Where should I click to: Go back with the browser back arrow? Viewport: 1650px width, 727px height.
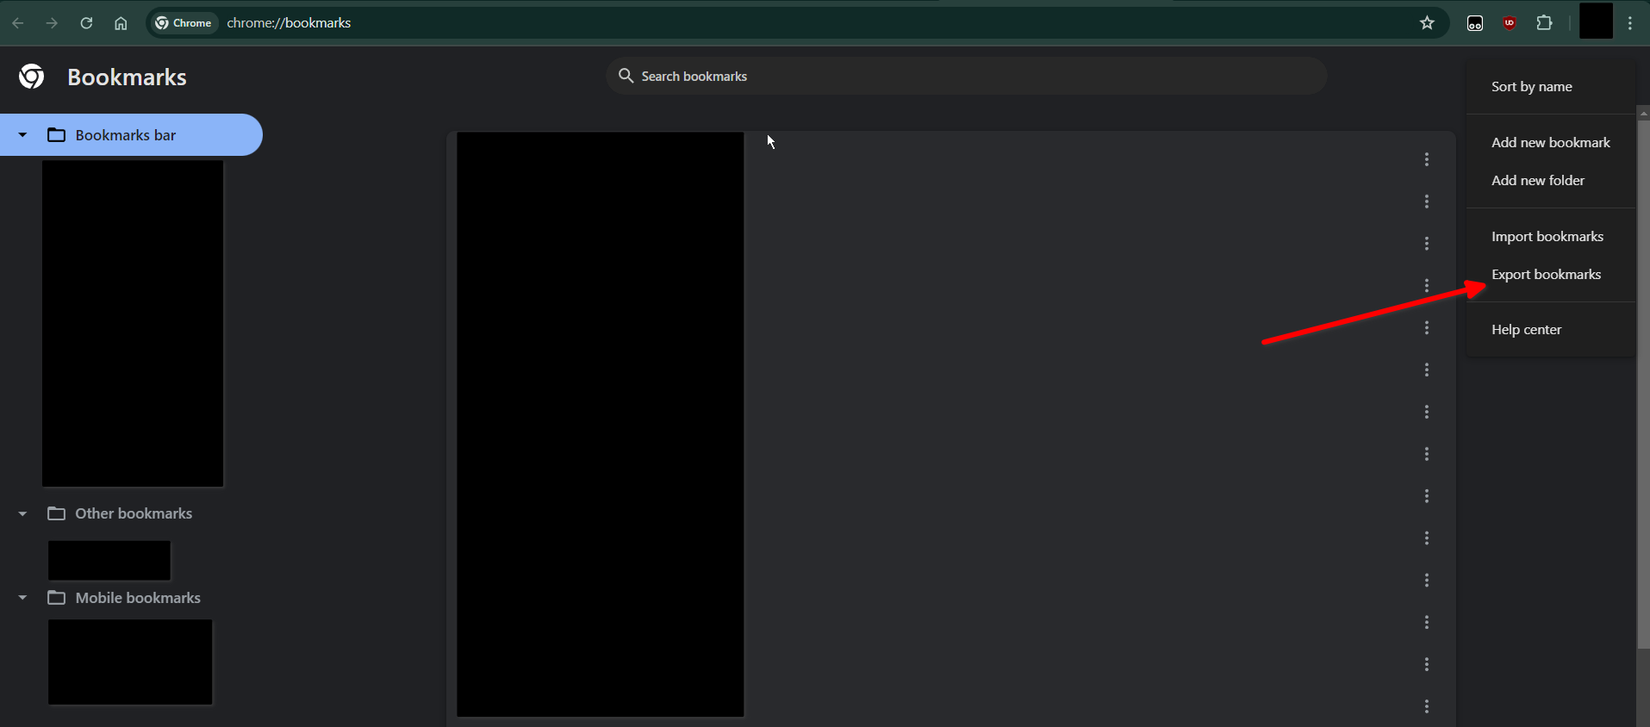(18, 23)
